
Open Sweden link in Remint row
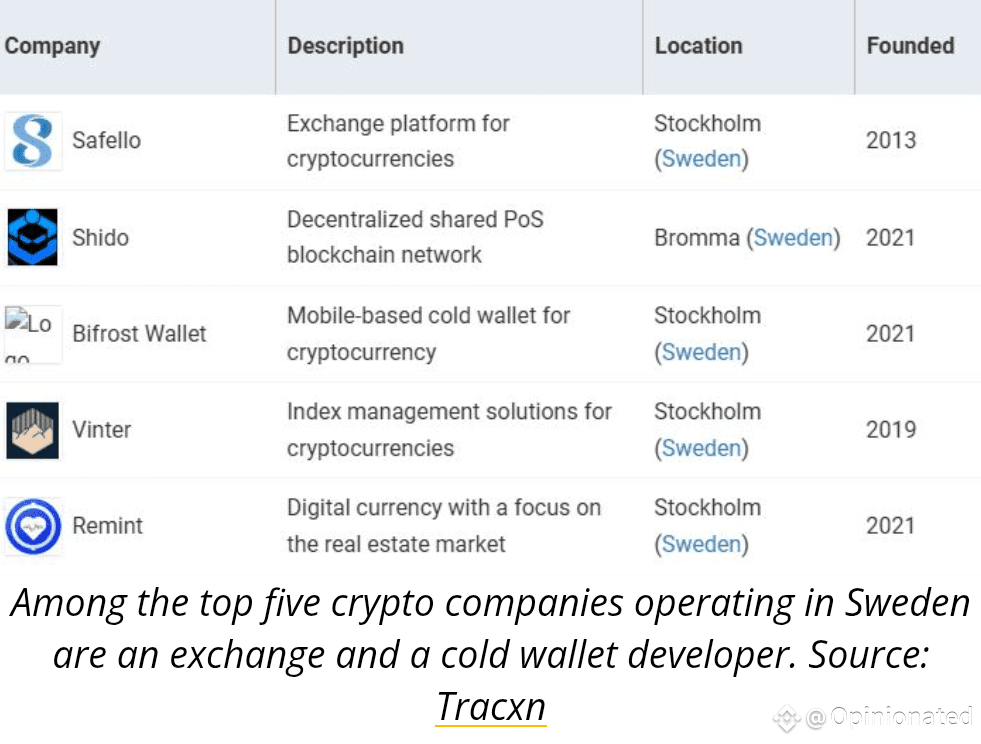[x=701, y=544]
